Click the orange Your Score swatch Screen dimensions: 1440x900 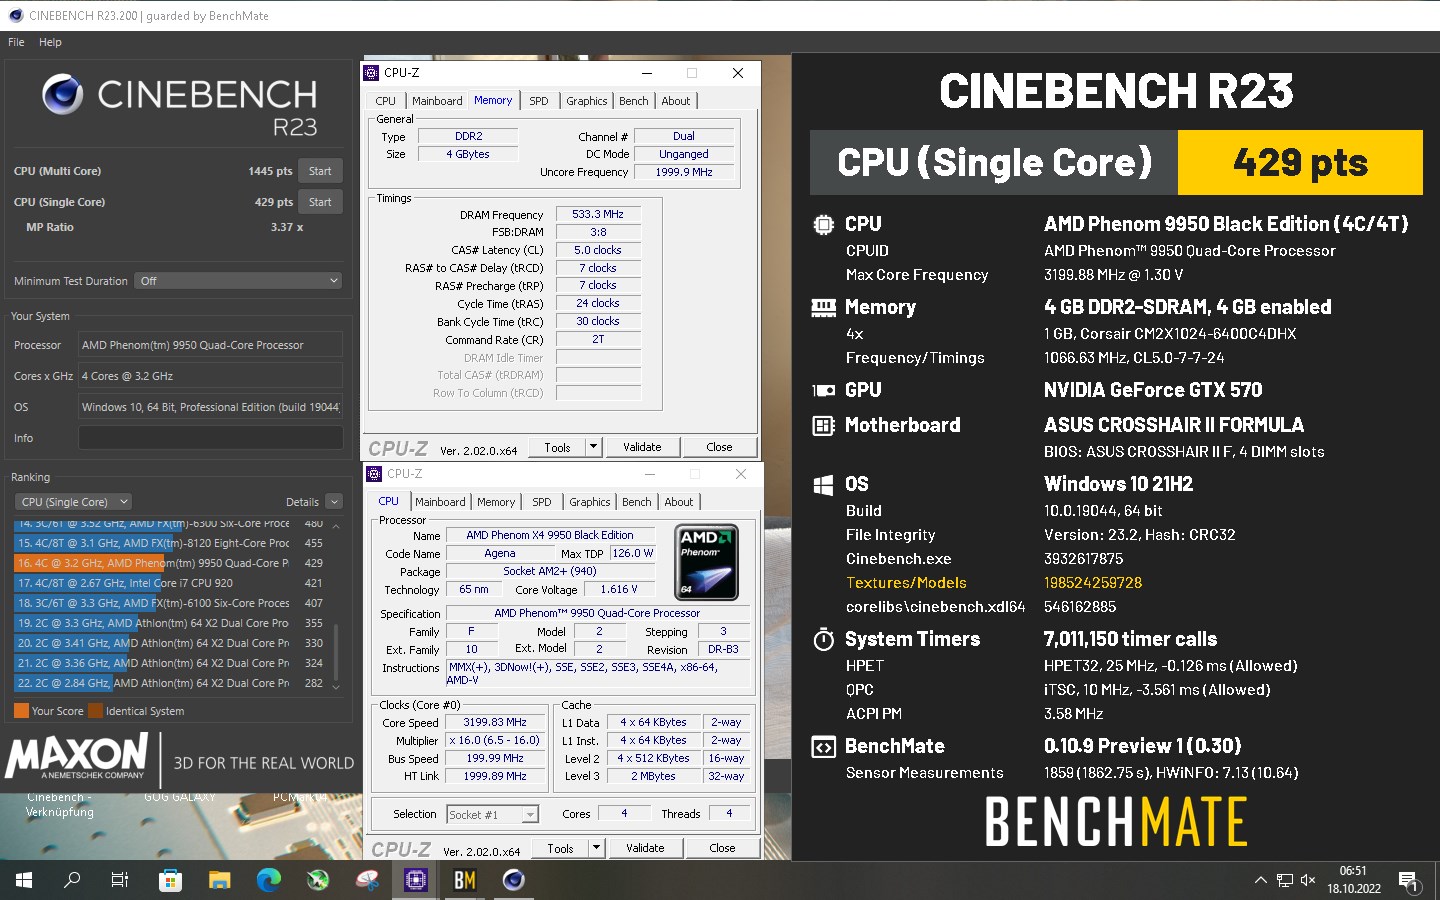[x=21, y=711]
